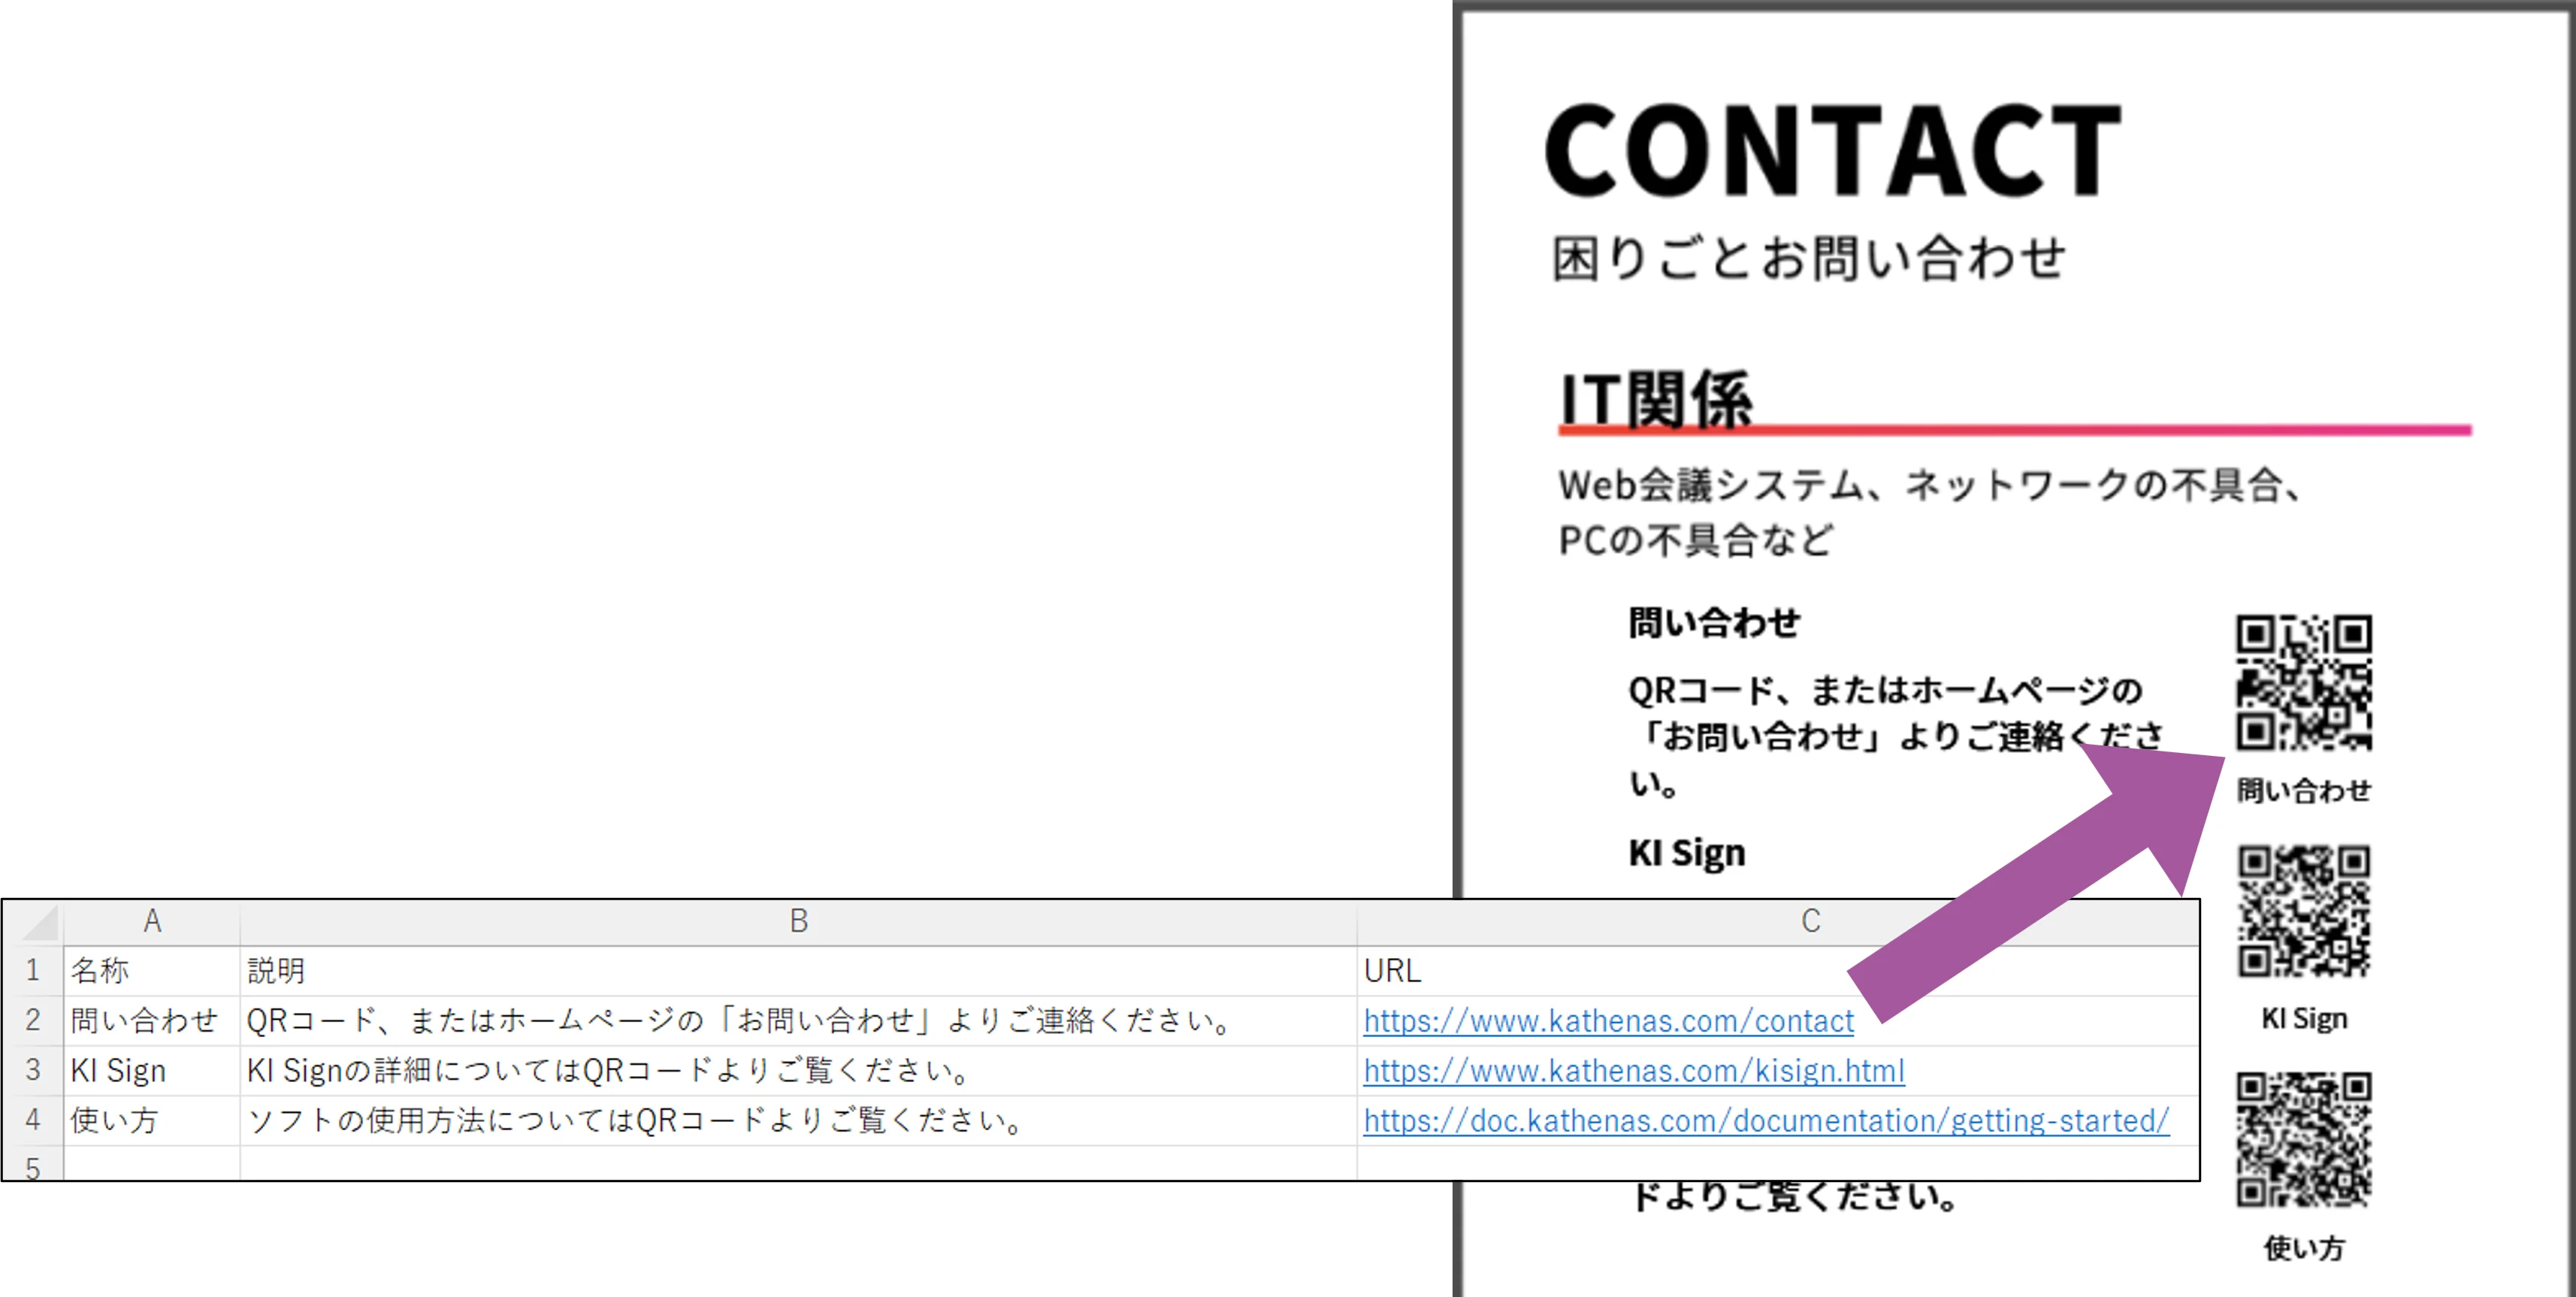The width and height of the screenshot is (2576, 1297).
Task: Click cell A3 containing KI Sign
Action: coord(118,1070)
